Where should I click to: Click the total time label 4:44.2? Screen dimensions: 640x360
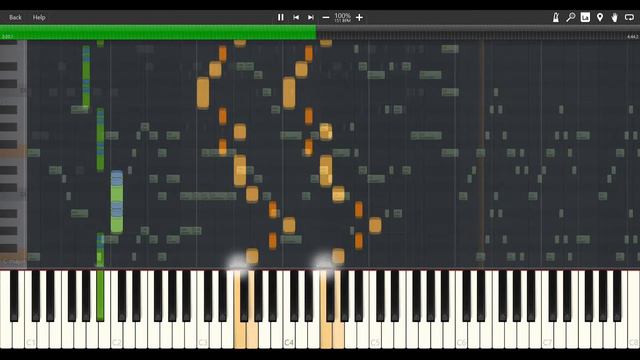click(x=632, y=37)
